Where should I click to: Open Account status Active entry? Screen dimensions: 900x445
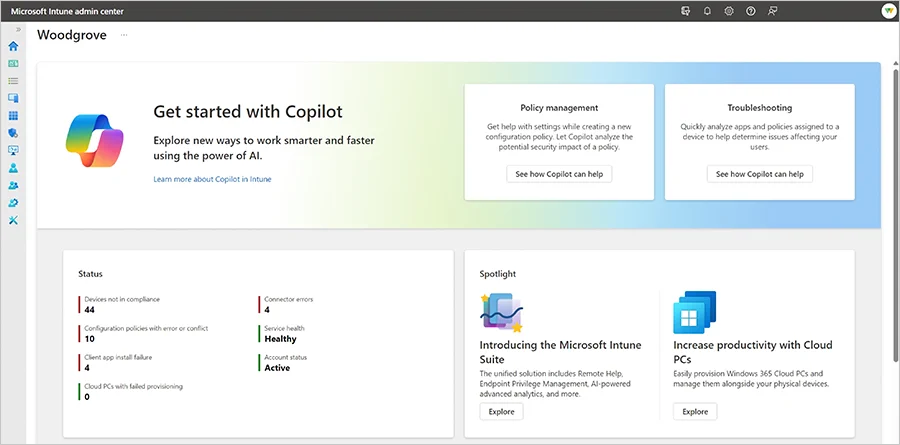pyautogui.click(x=283, y=362)
